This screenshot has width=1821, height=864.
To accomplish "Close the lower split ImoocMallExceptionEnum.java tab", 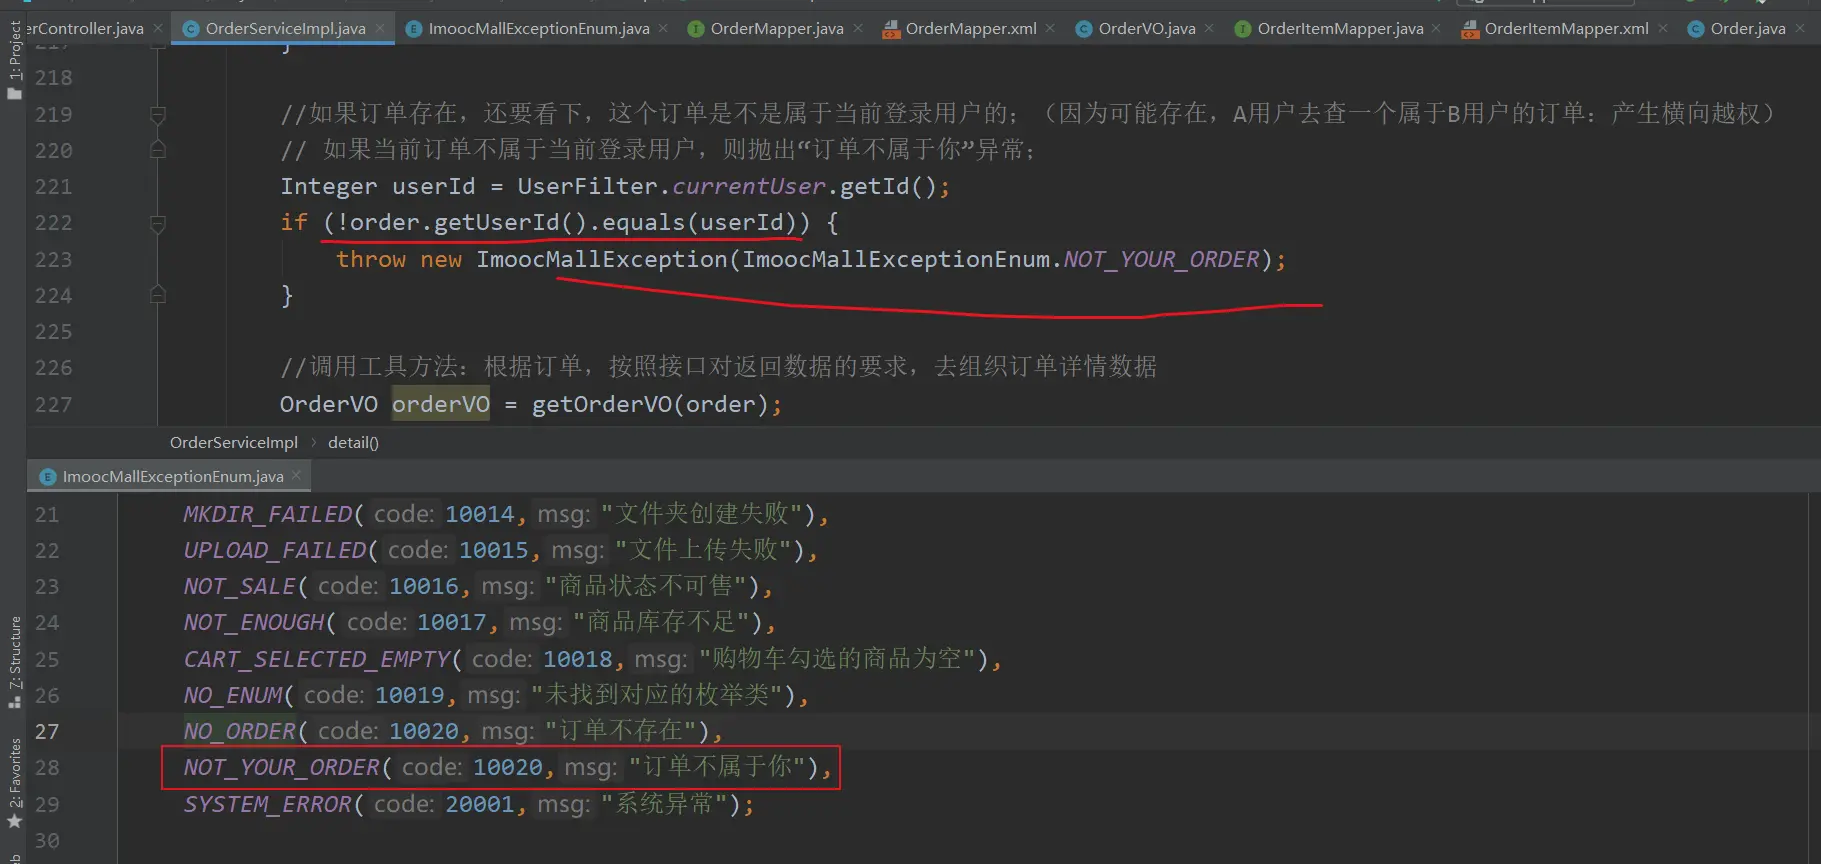I will tap(296, 476).
